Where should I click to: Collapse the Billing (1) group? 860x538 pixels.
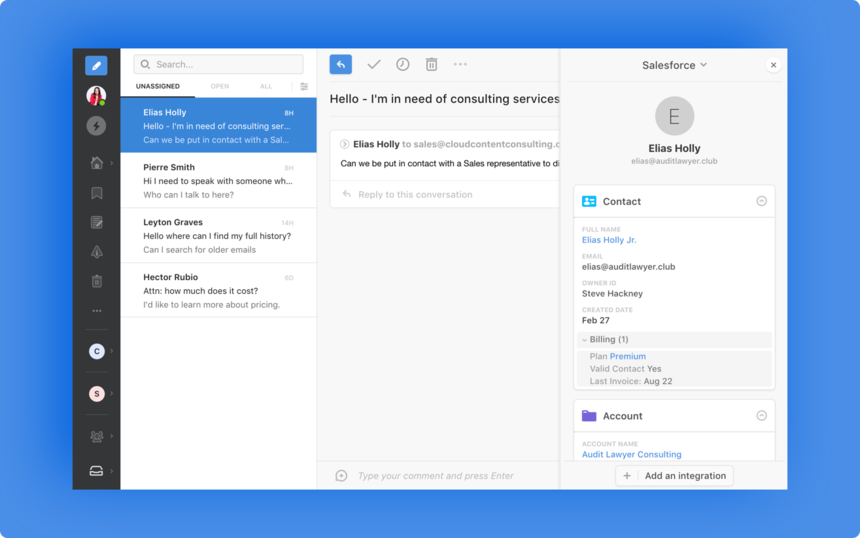[x=674, y=339]
